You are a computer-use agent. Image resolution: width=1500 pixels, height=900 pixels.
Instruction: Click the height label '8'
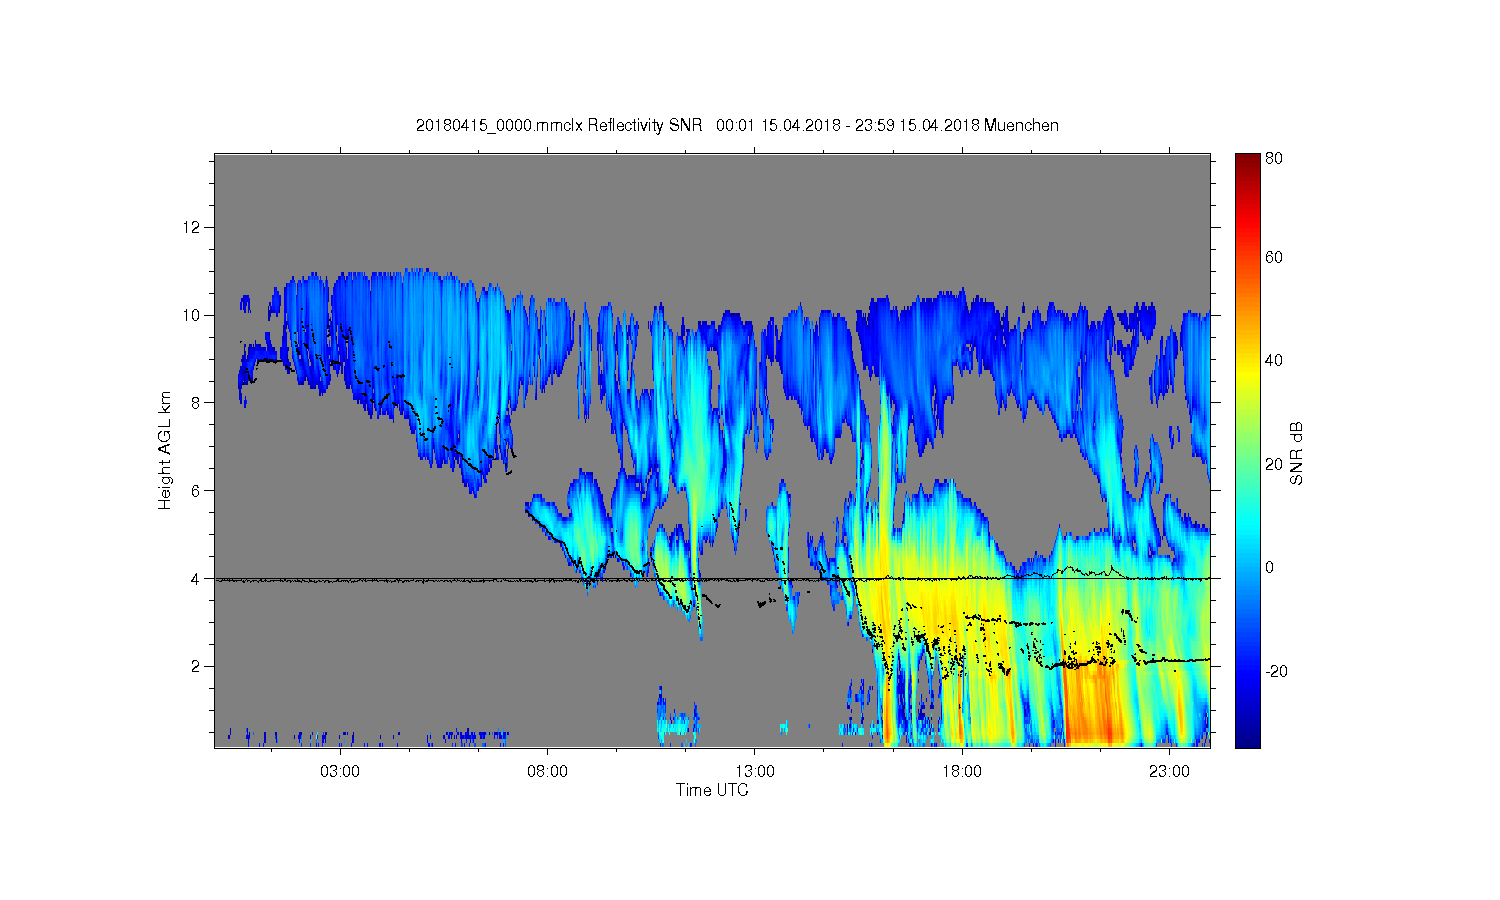coord(197,403)
